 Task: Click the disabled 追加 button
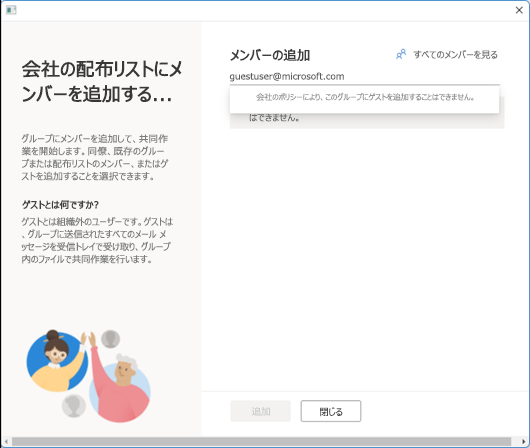pyautogui.click(x=261, y=411)
